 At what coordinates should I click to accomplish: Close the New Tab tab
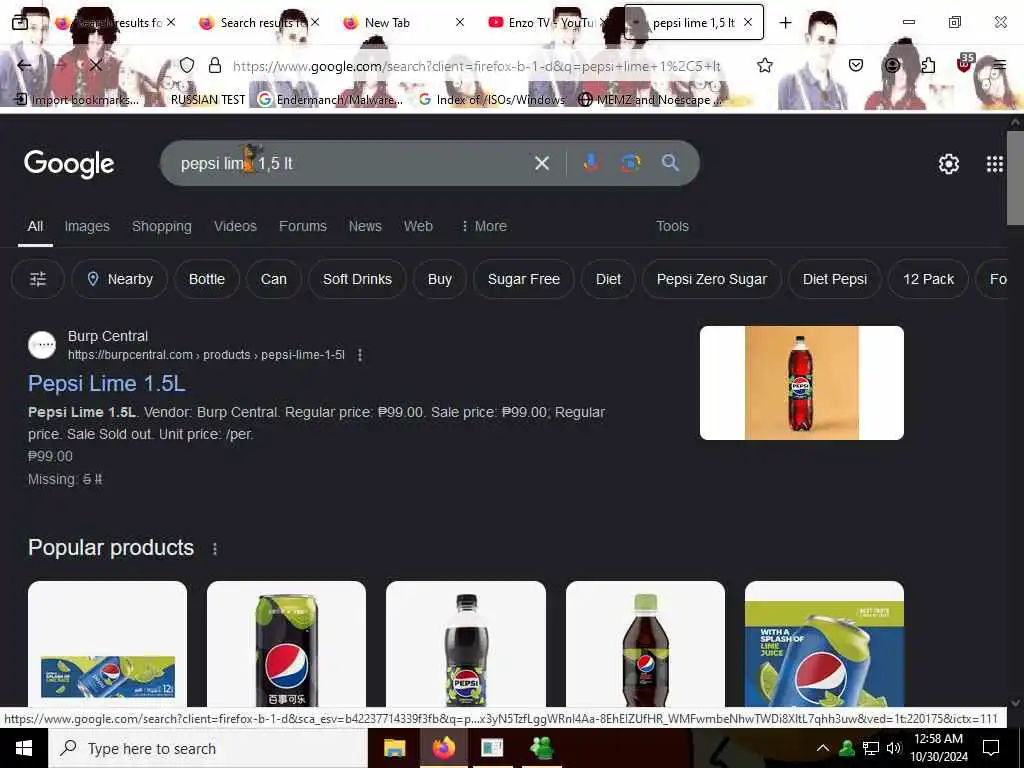click(x=460, y=23)
